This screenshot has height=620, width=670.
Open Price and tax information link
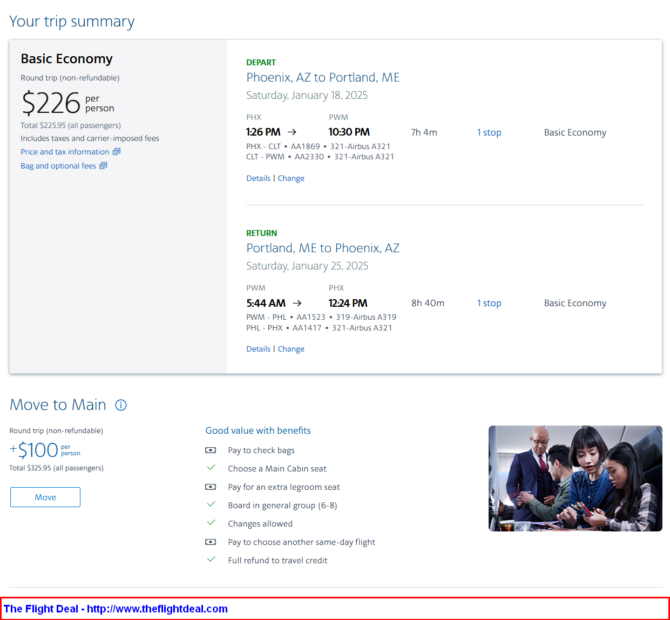65,152
